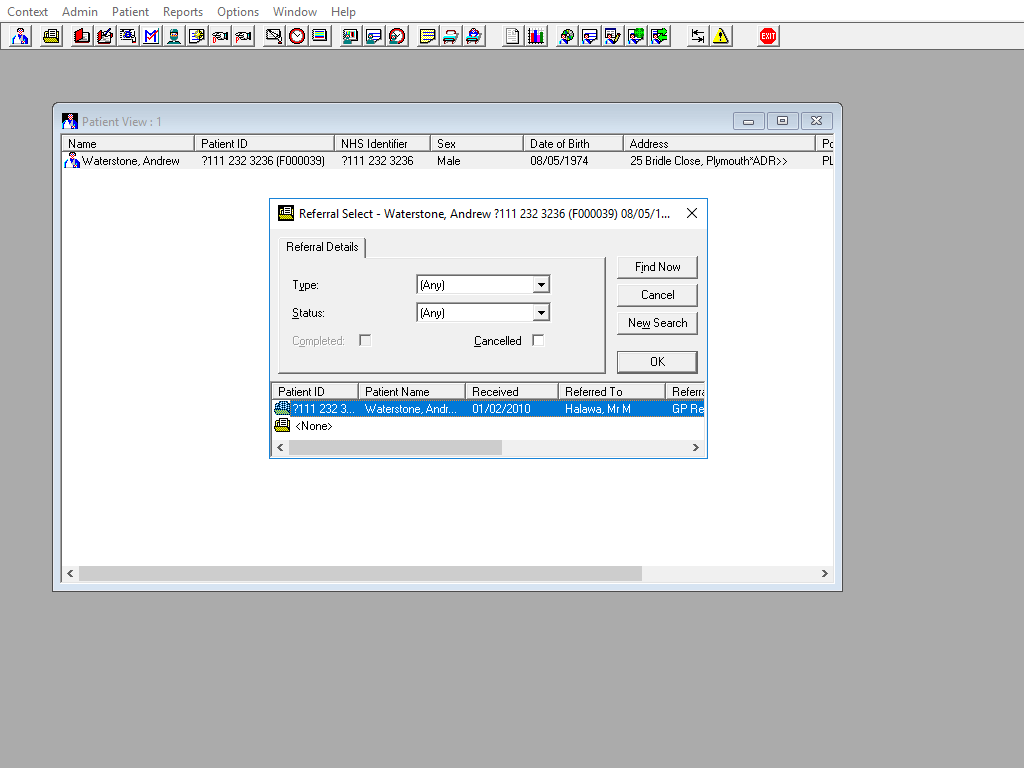The height and width of the screenshot is (768, 1024).
Task: Click the OK button
Action: (x=657, y=362)
